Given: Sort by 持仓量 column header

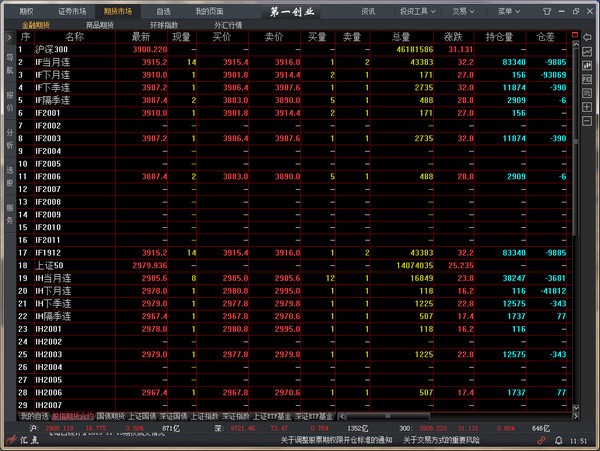Looking at the screenshot, I should pyautogui.click(x=499, y=37).
